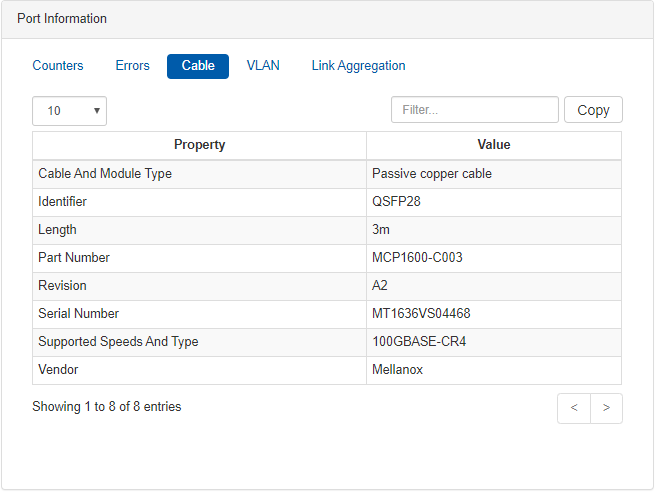Click the Supported Speeds value 100GBASE-CR4
This screenshot has height=492, width=657.
point(419,342)
